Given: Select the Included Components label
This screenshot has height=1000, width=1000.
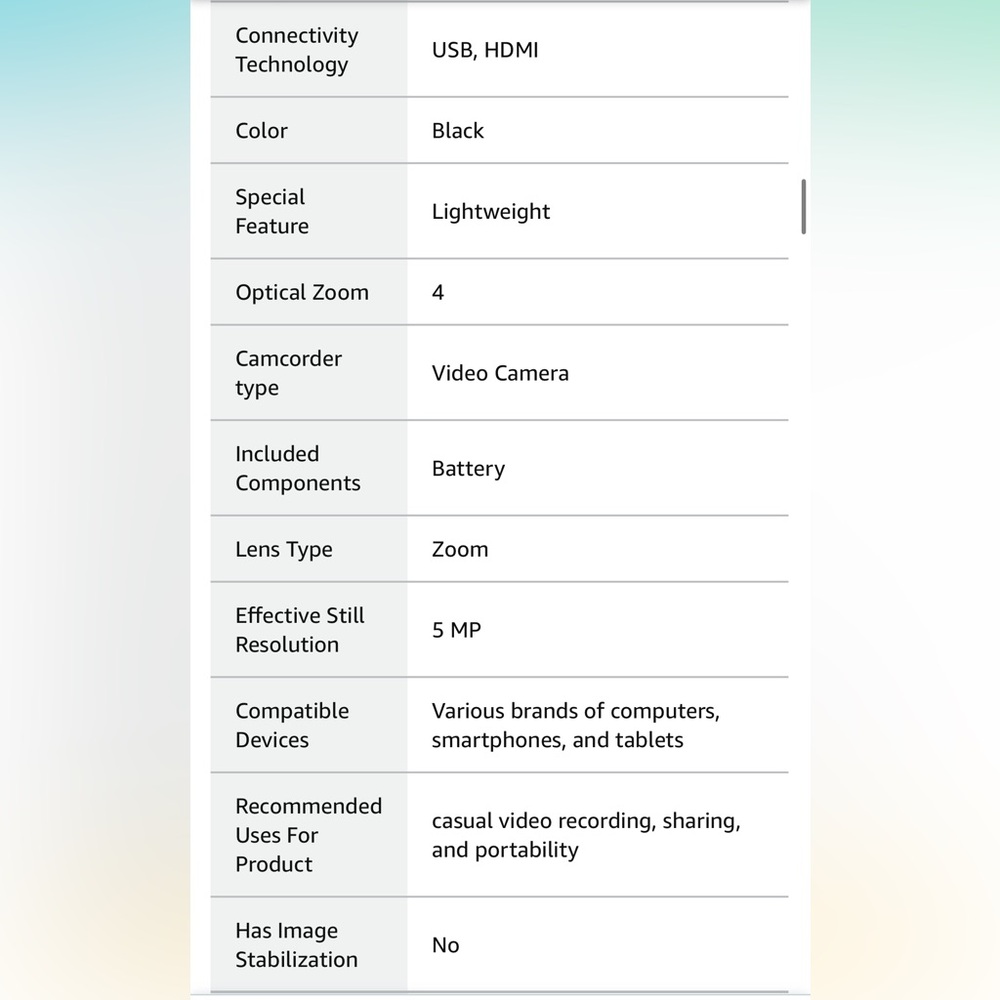Looking at the screenshot, I should 298,468.
